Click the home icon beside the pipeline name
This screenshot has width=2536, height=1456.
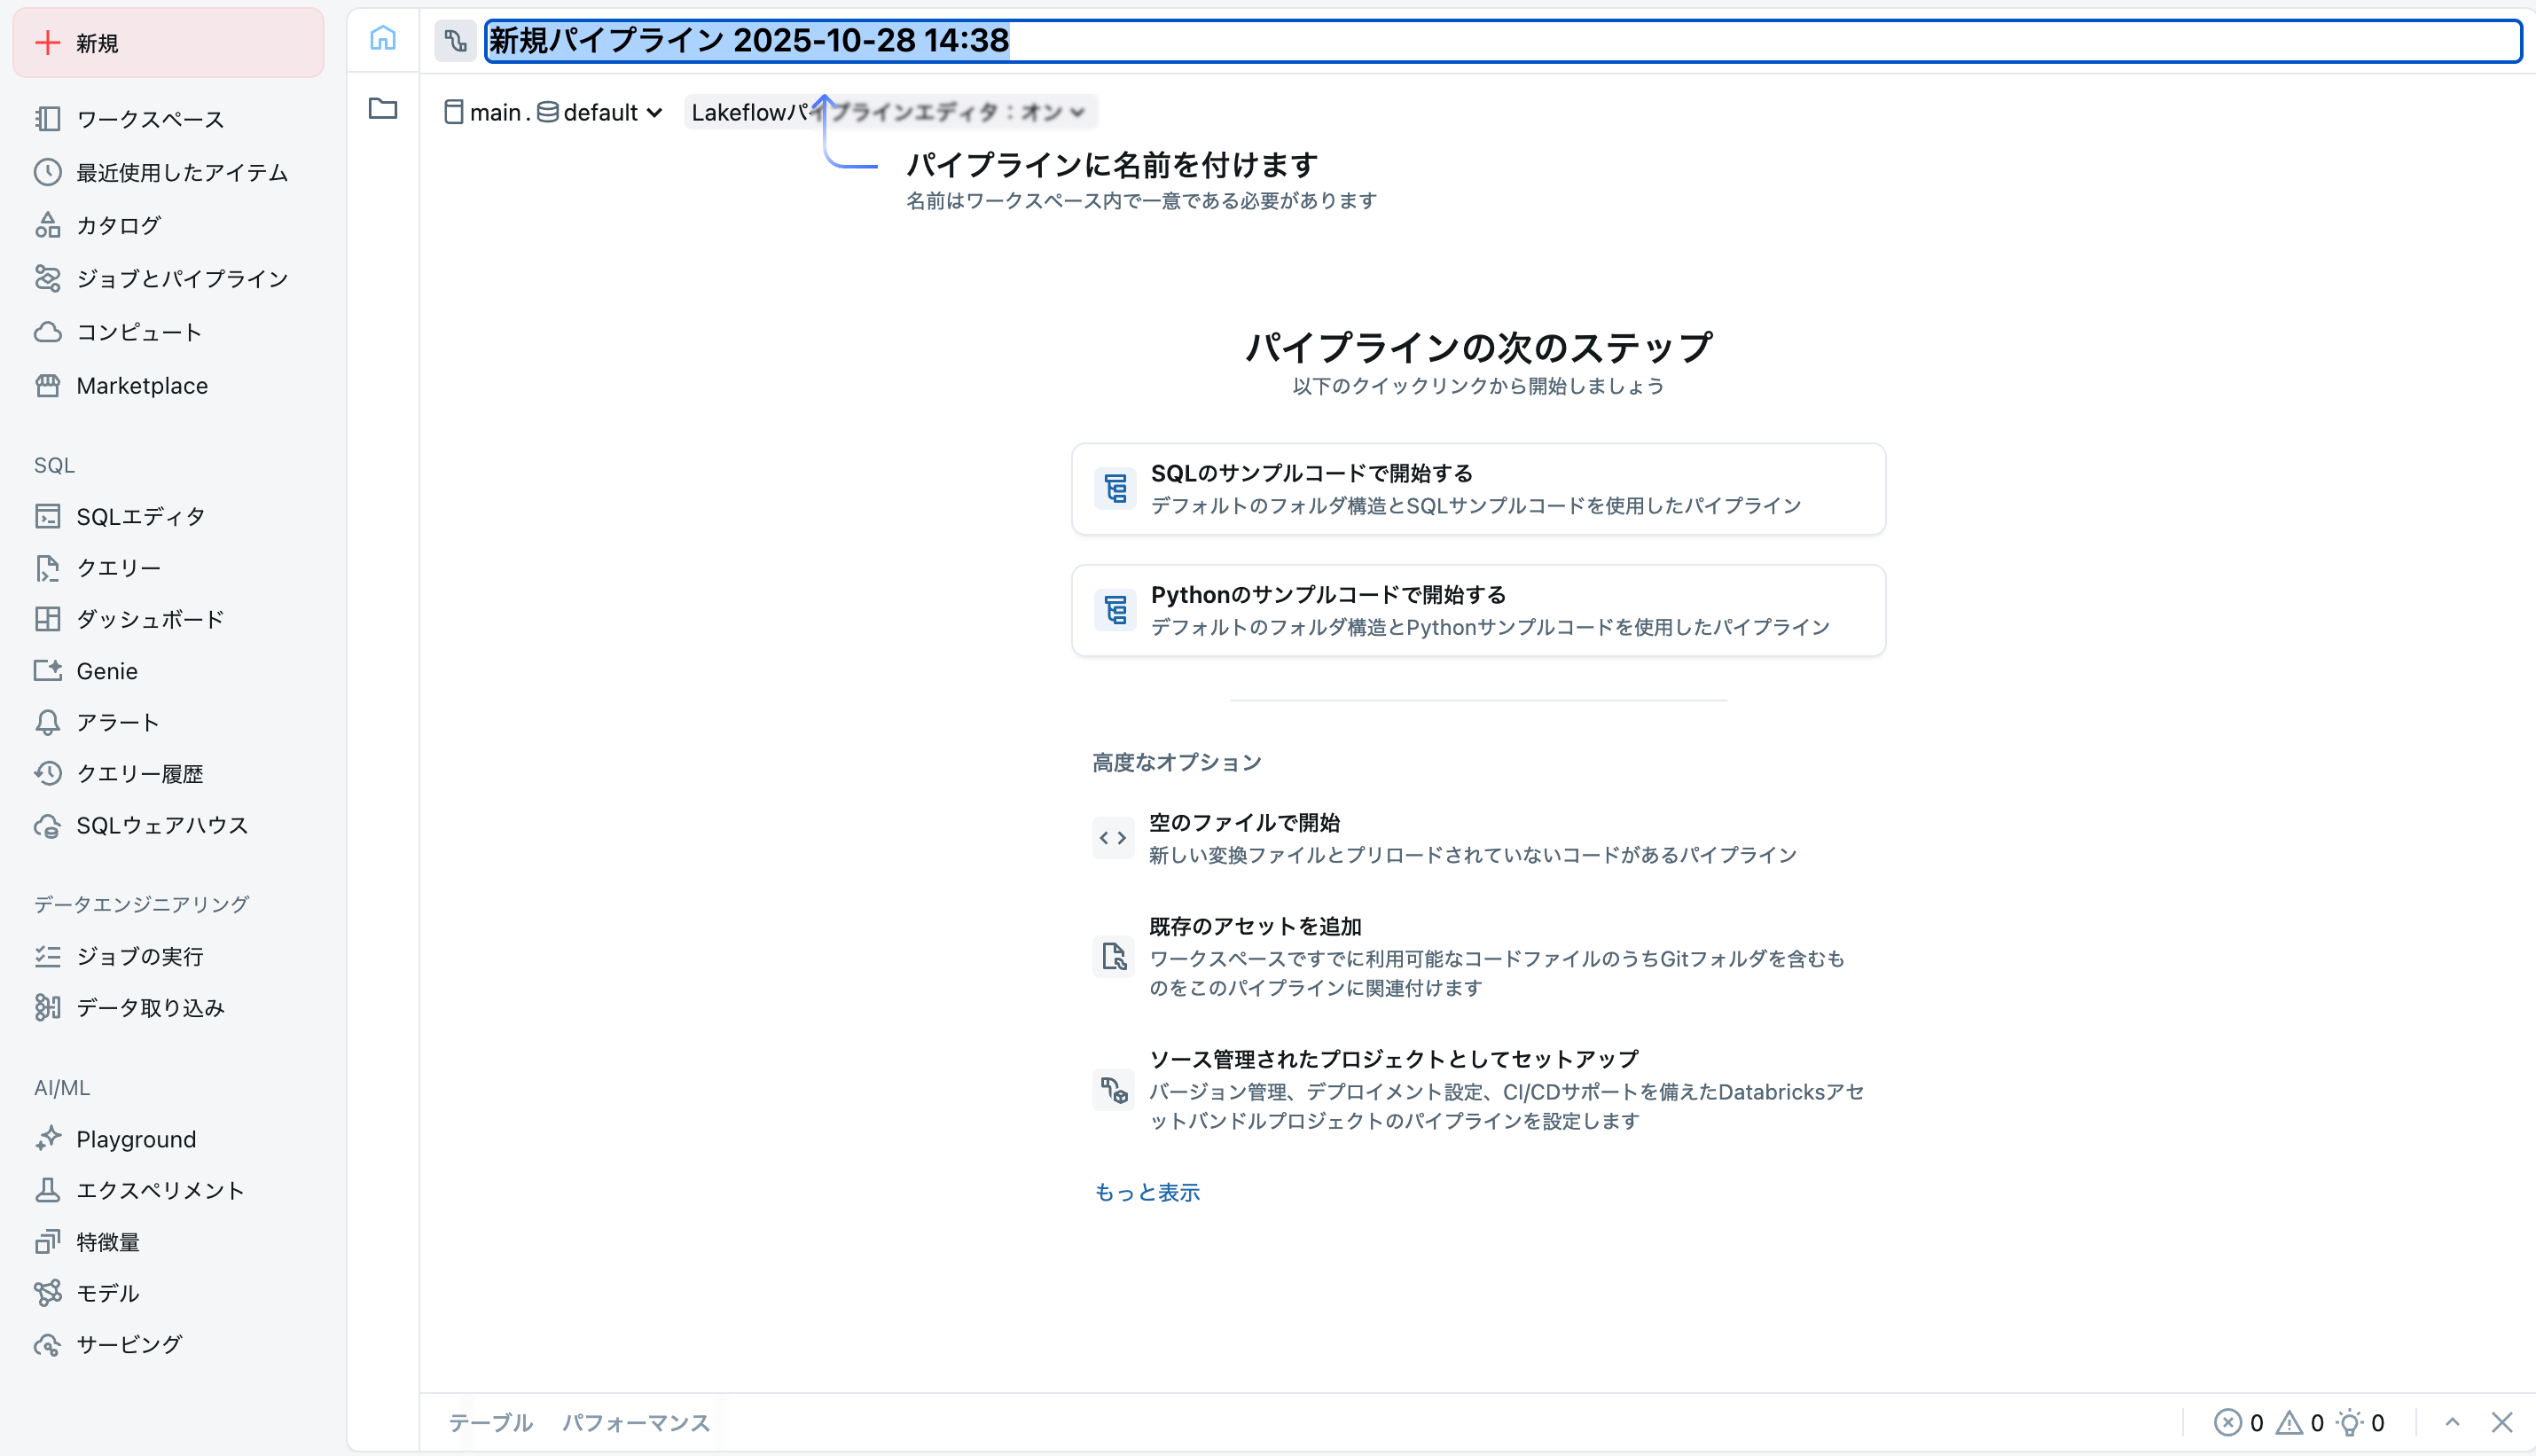point(383,38)
